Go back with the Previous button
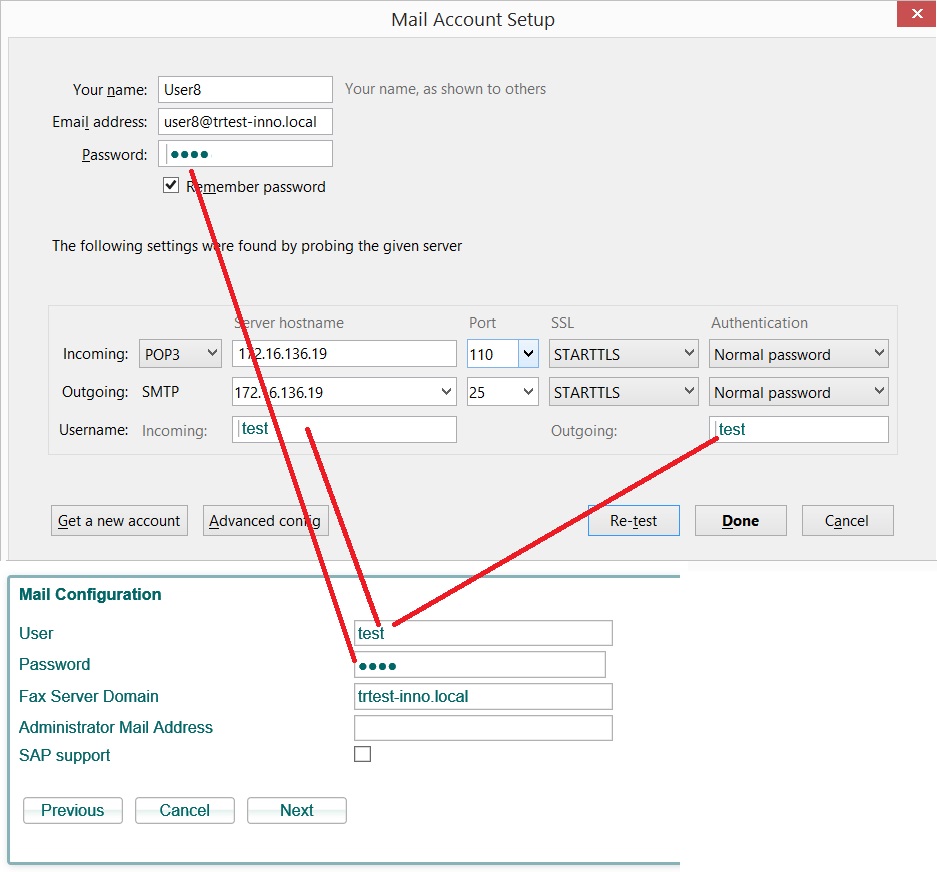Screen dimensions: 937x872 (72, 810)
